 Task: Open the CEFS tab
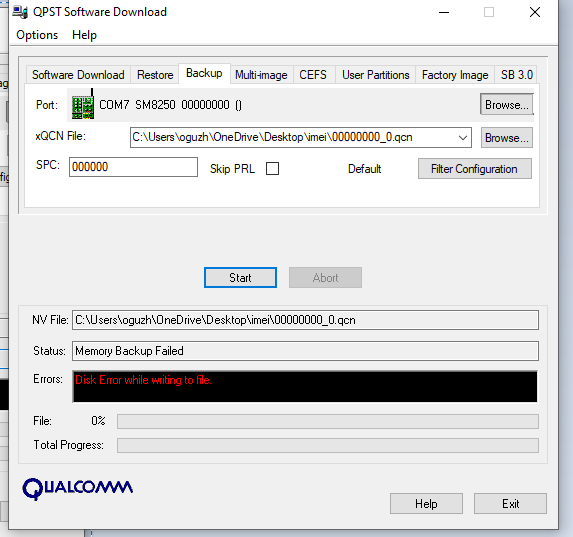coord(313,75)
